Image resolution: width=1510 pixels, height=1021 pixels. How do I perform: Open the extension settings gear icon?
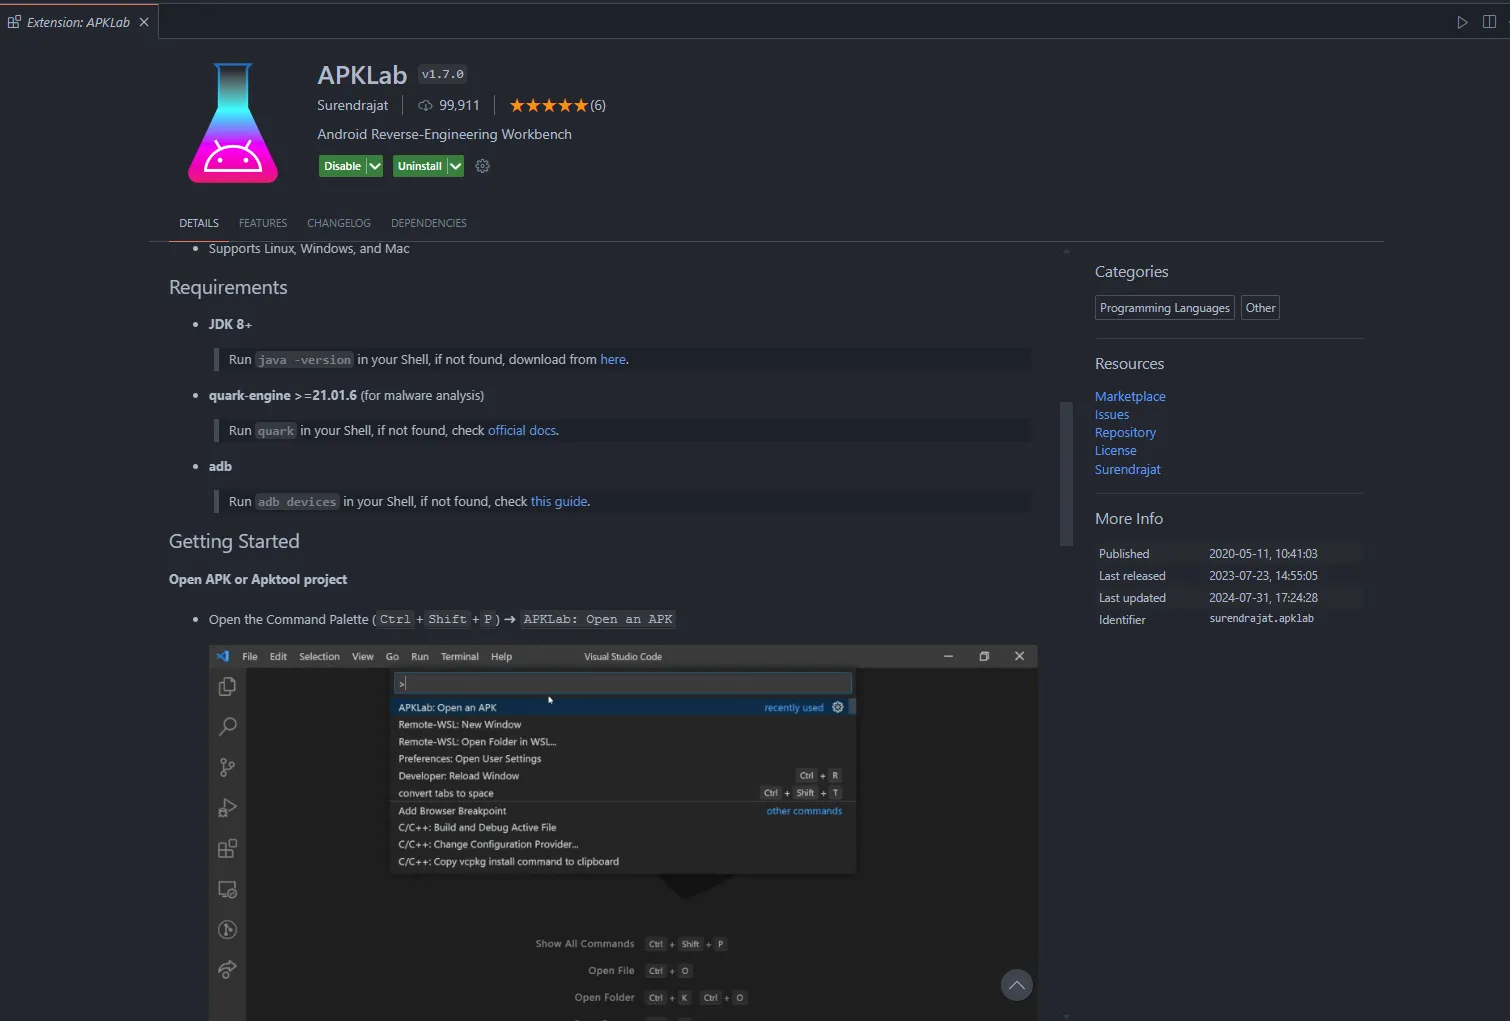coord(483,166)
